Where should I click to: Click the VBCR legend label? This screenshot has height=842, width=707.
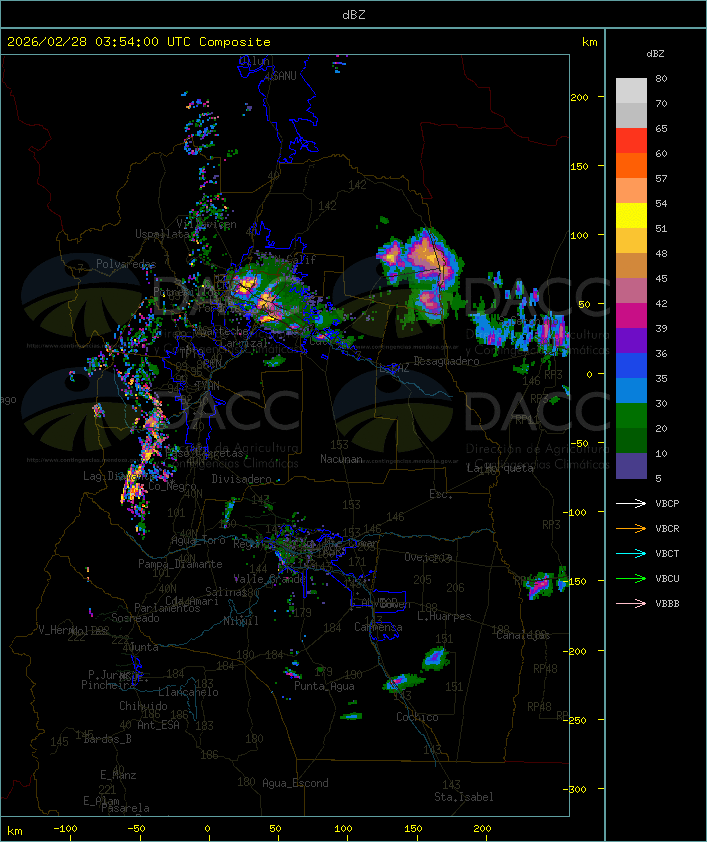667,529
